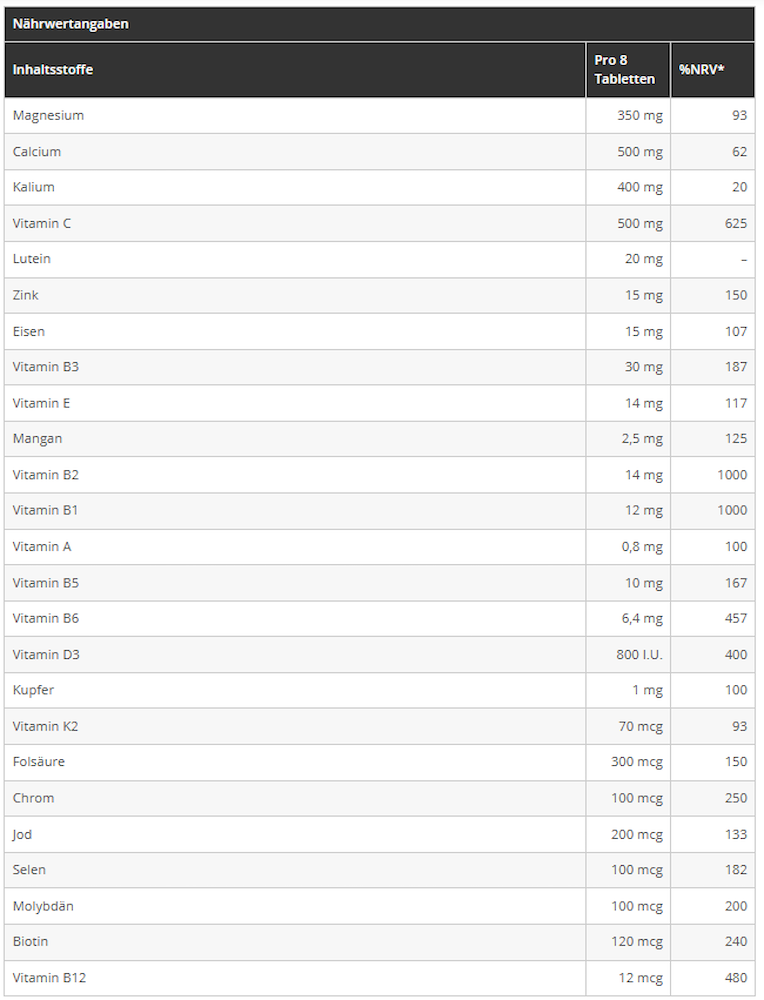Click the Folsäure ingredient name
The height and width of the screenshot is (1000, 764).
coord(39,762)
